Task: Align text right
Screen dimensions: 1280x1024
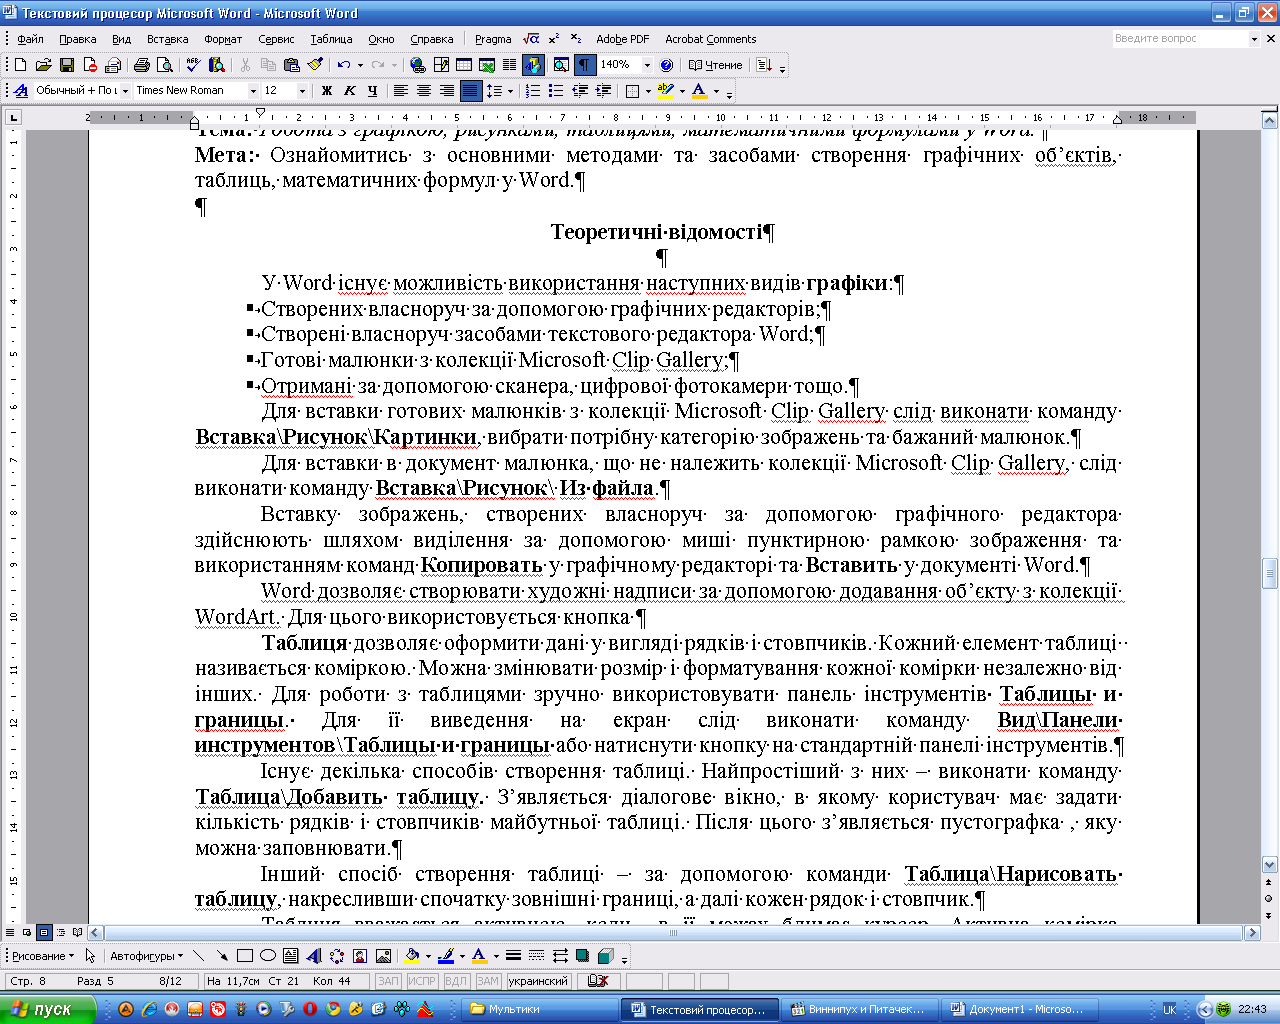Action: pyautogui.click(x=447, y=90)
